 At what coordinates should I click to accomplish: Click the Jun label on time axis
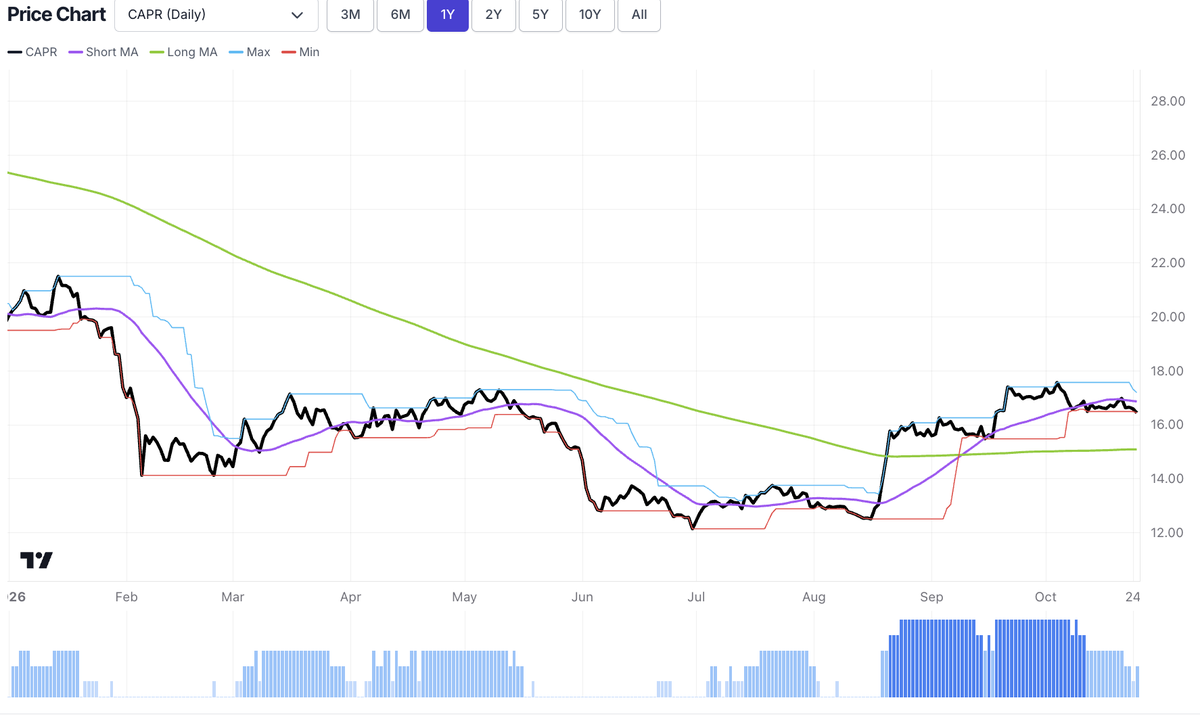click(x=582, y=597)
